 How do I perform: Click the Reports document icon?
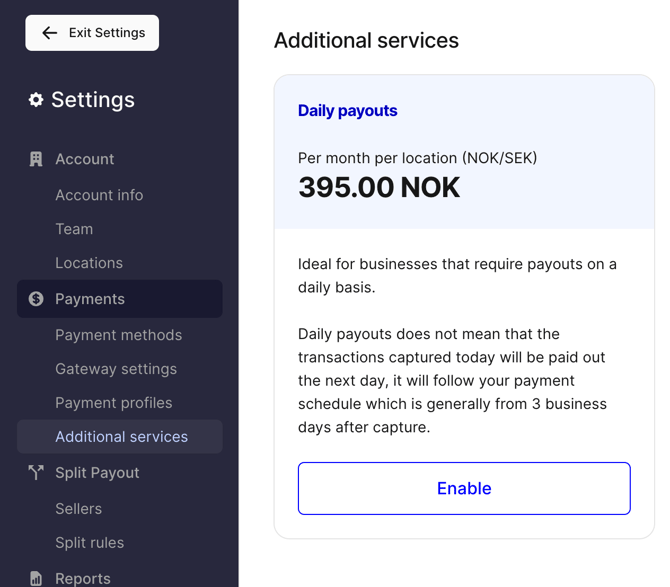36,578
